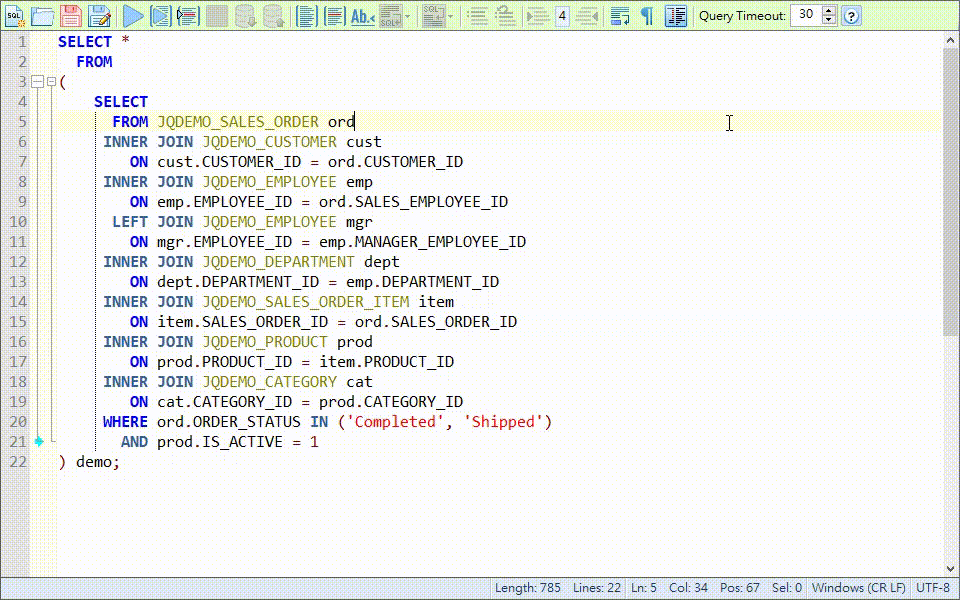Click the UTF-8 encoding indicator
The width and height of the screenshot is (960, 600).
tap(933, 588)
